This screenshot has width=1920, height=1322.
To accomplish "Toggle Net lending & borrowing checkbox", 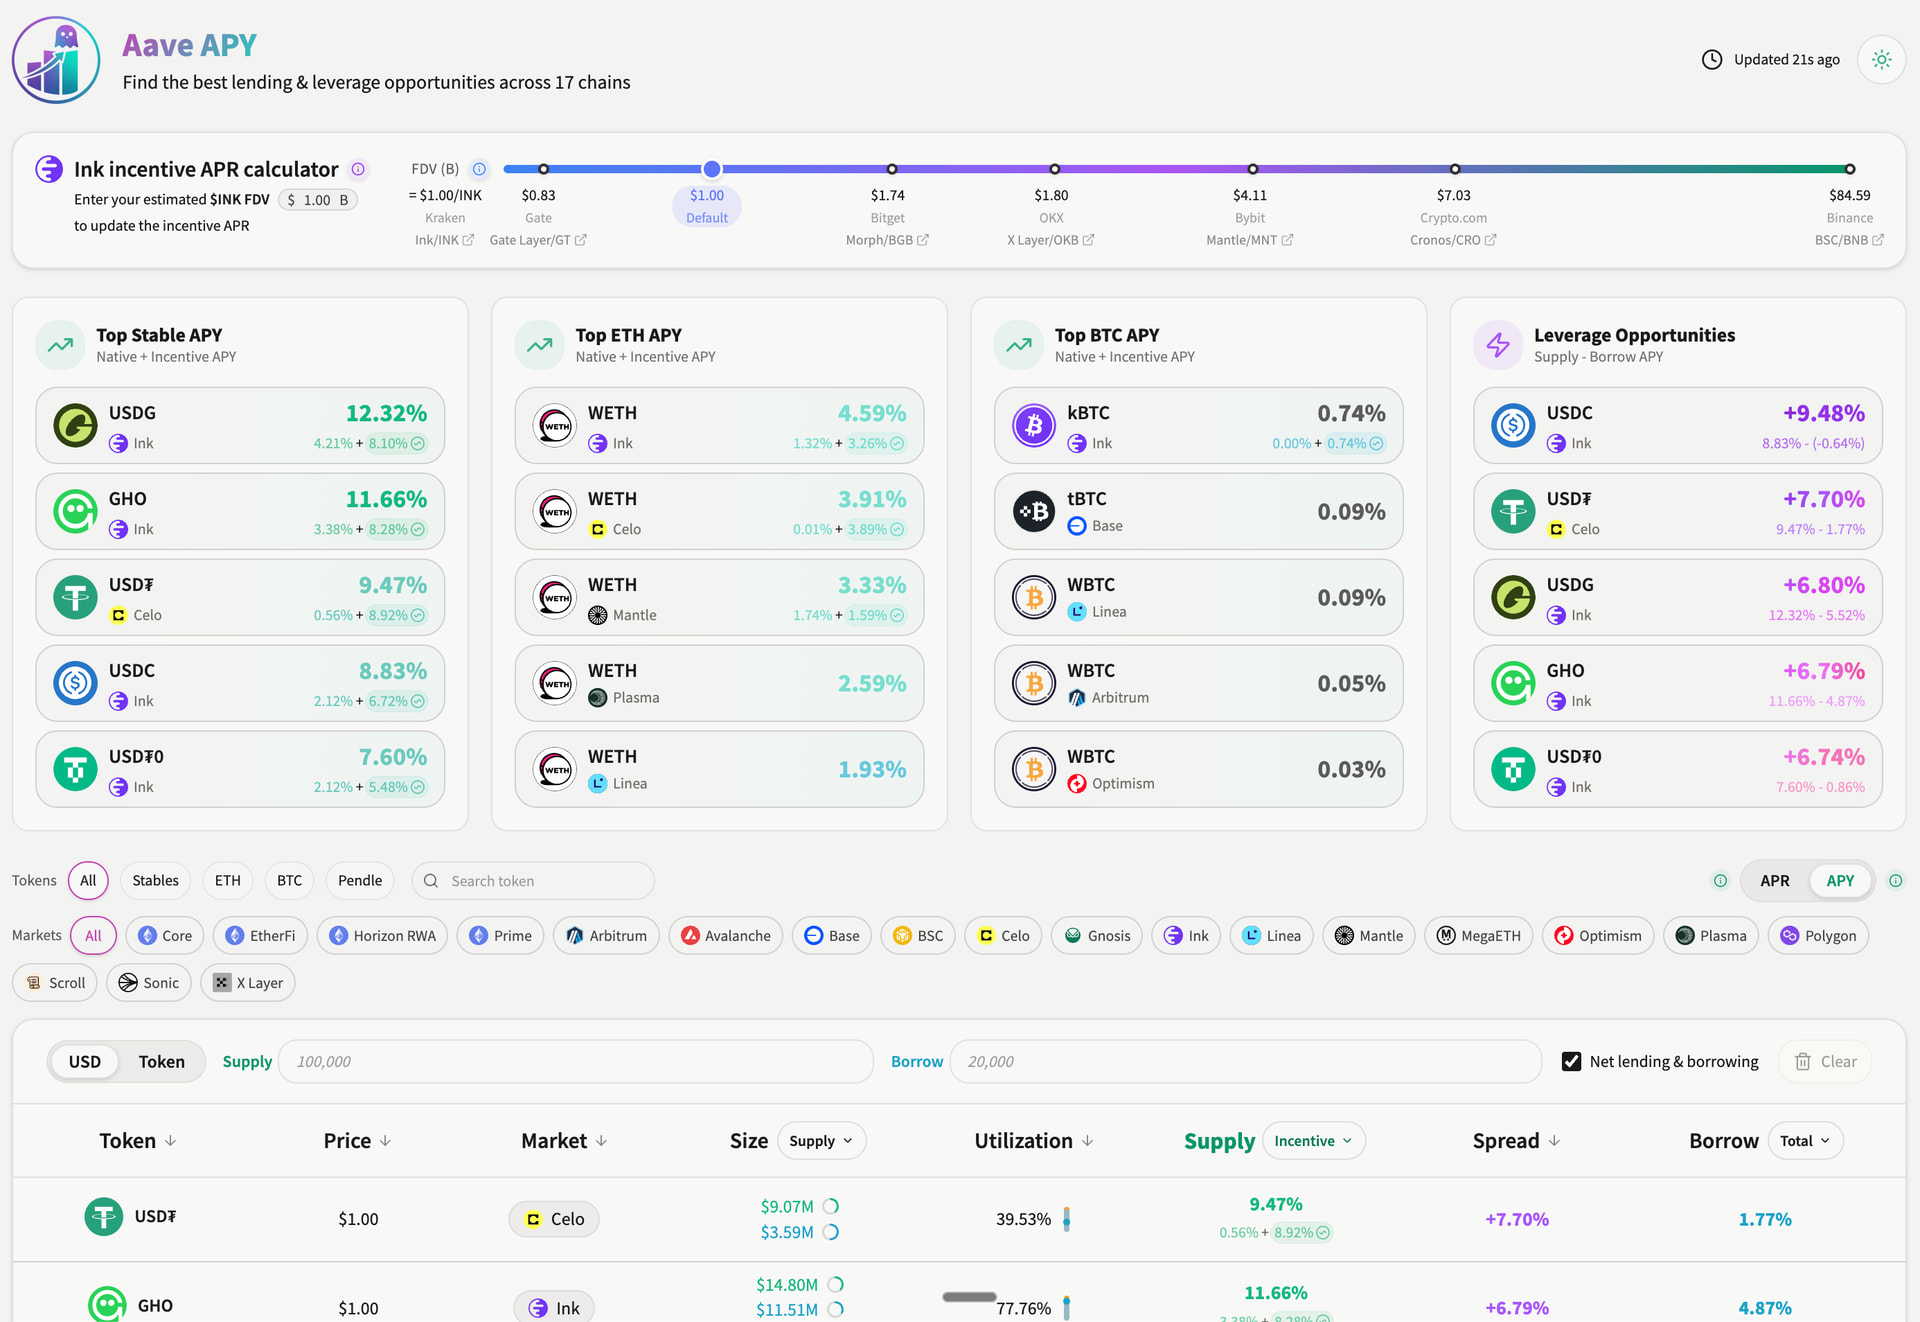I will tap(1571, 1062).
